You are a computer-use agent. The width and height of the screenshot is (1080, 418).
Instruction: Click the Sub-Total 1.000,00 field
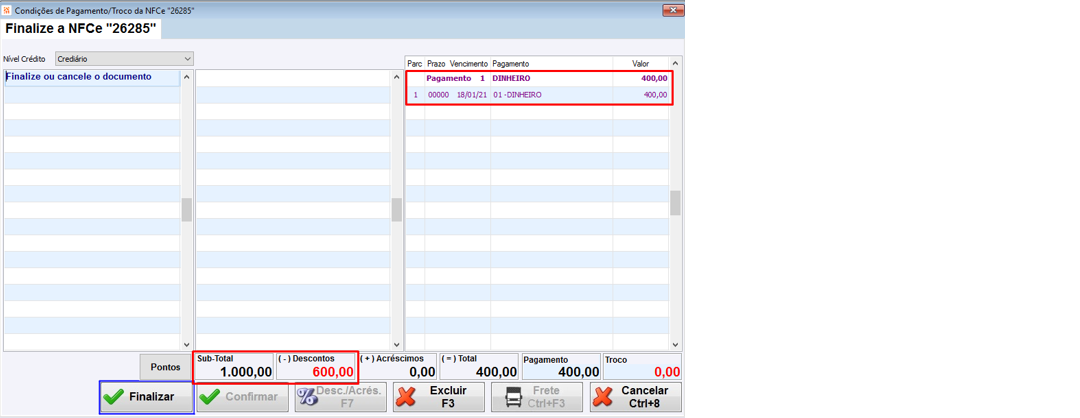[234, 367]
